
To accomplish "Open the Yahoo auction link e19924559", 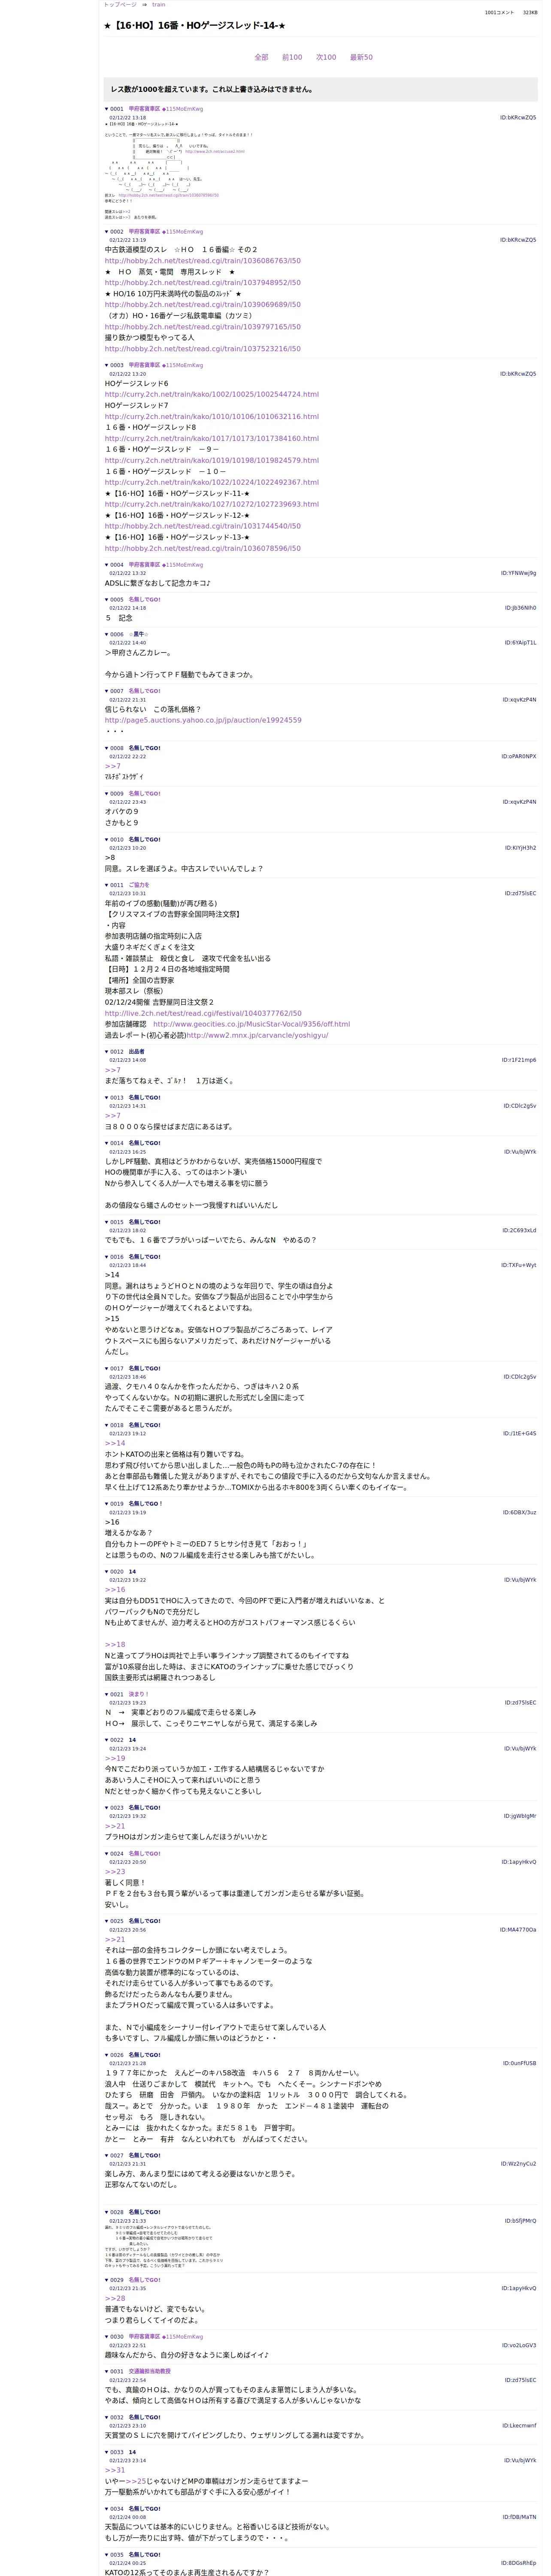I will [202, 720].
